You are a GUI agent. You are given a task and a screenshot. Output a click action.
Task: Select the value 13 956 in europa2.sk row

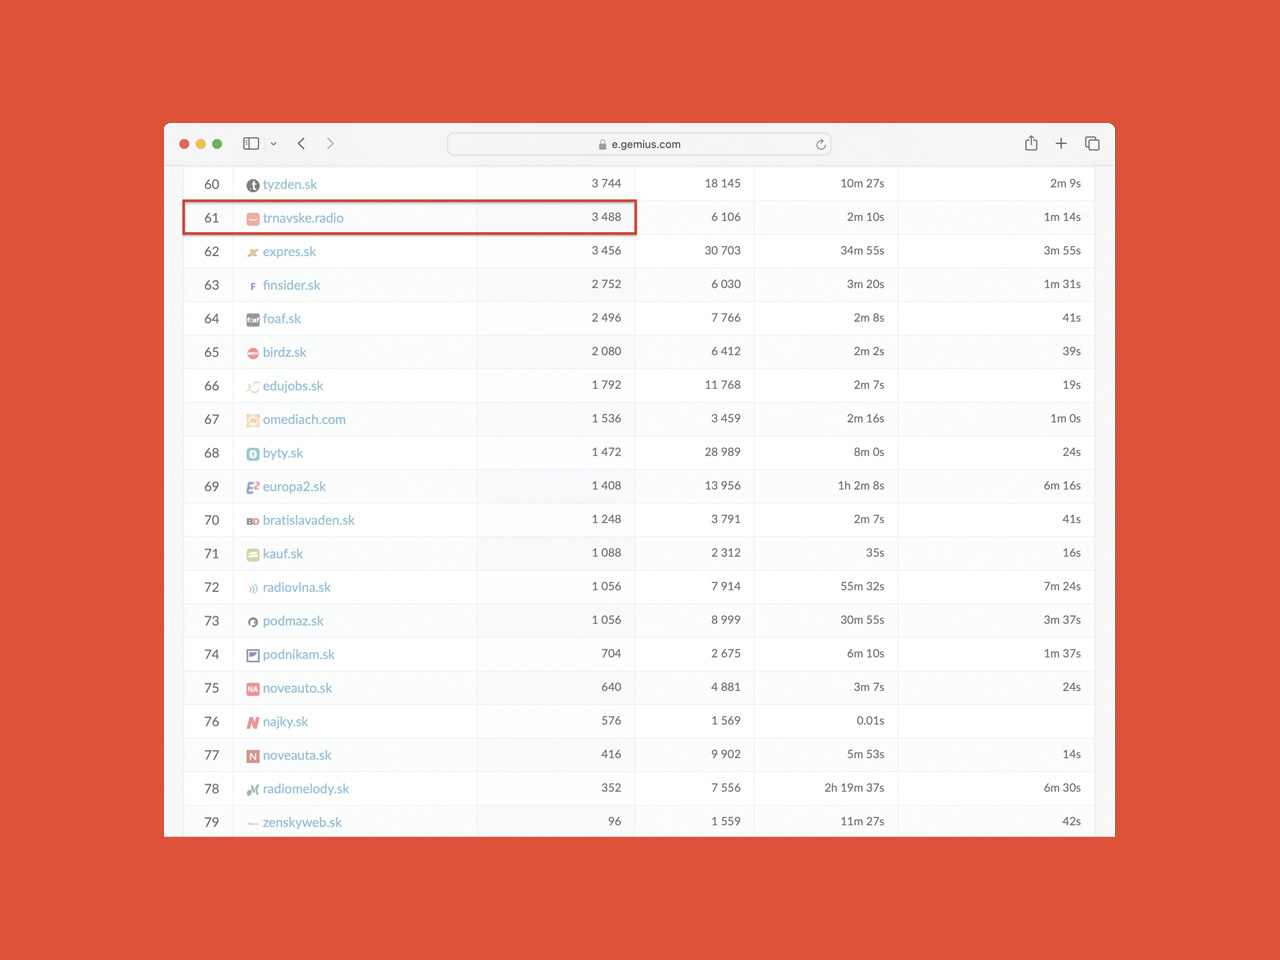723,485
